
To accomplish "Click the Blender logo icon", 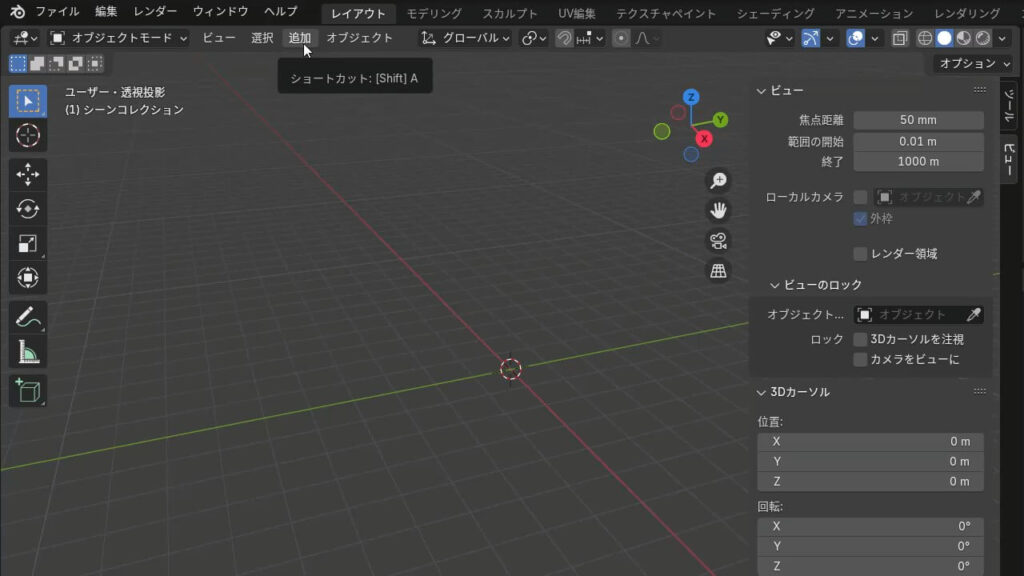I will pyautogui.click(x=18, y=12).
